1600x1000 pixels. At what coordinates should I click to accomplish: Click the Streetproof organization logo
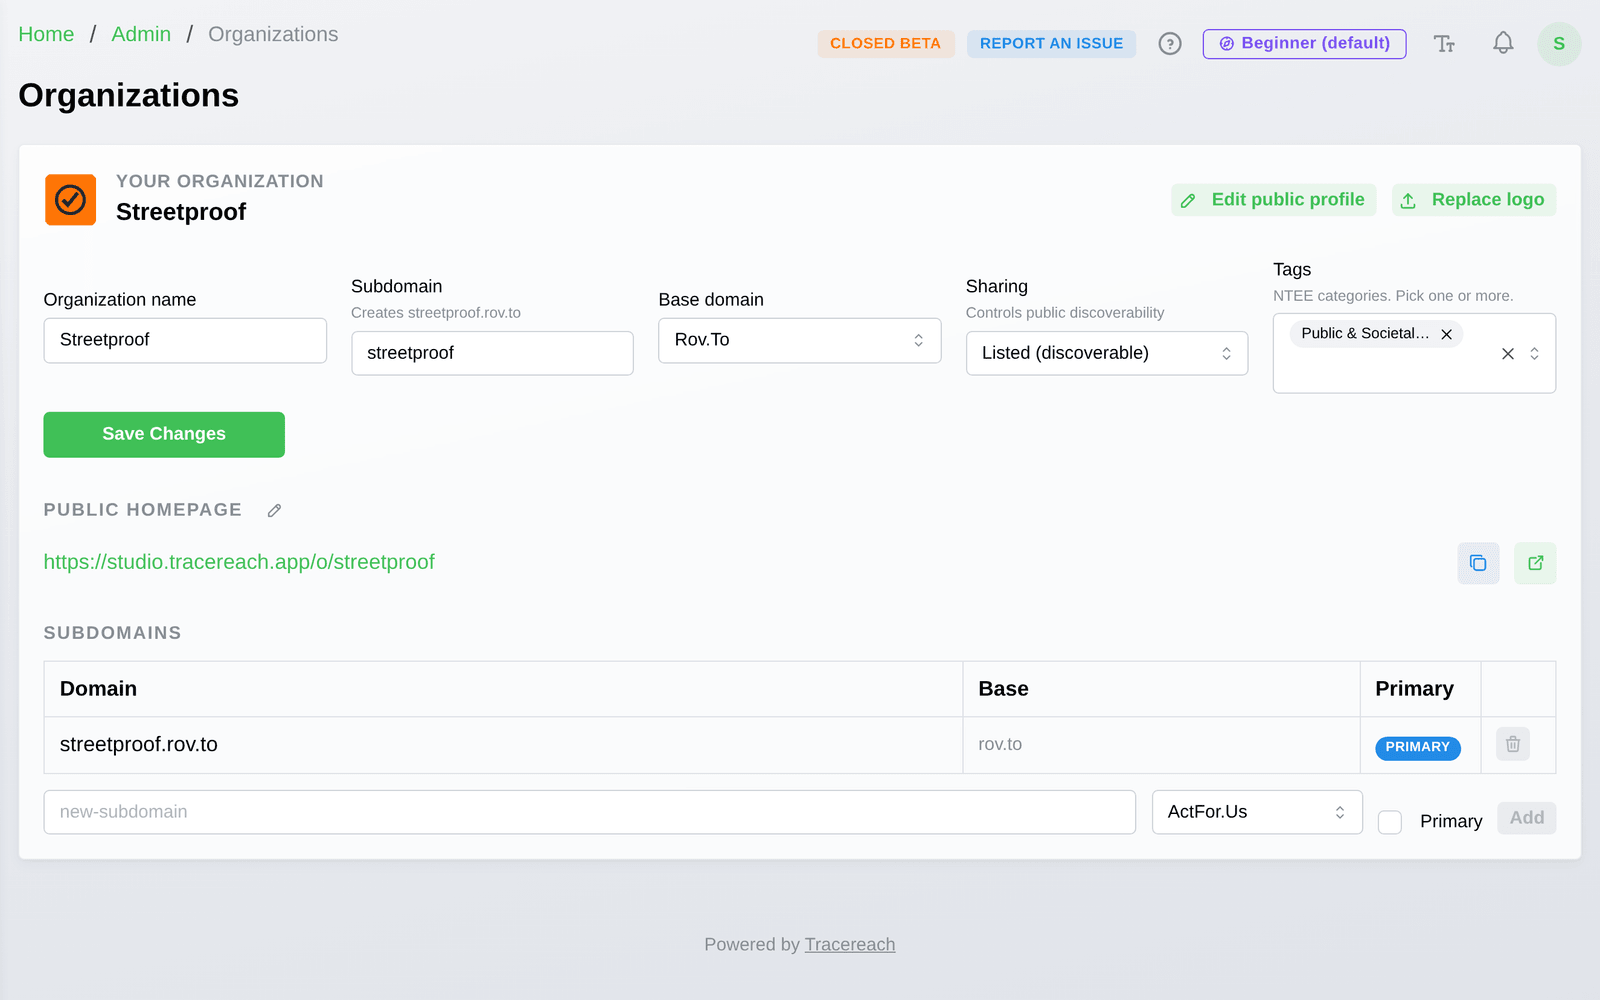point(71,200)
